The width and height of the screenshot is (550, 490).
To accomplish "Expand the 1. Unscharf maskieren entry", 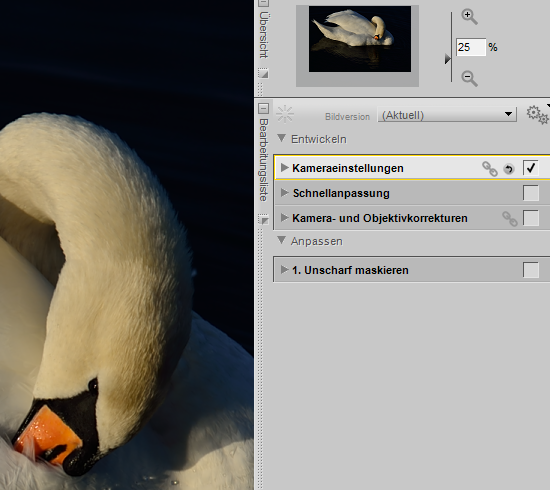I will click(284, 270).
